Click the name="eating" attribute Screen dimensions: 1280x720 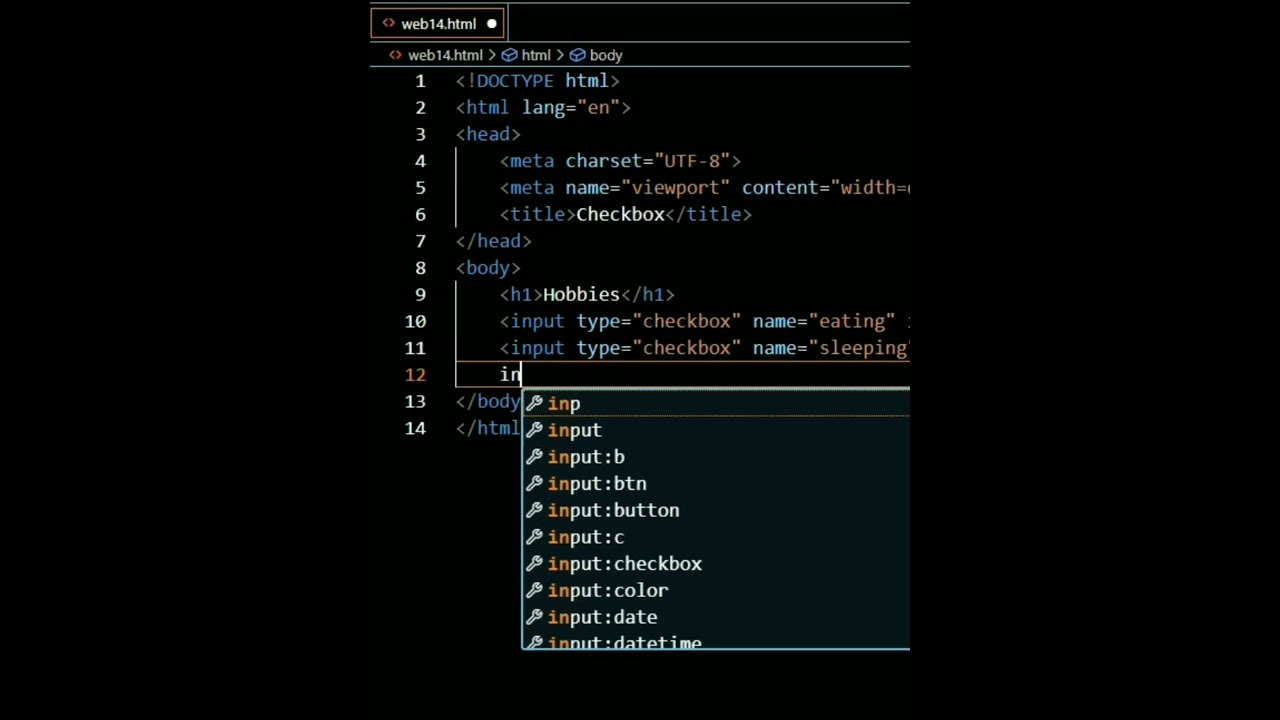click(x=824, y=321)
